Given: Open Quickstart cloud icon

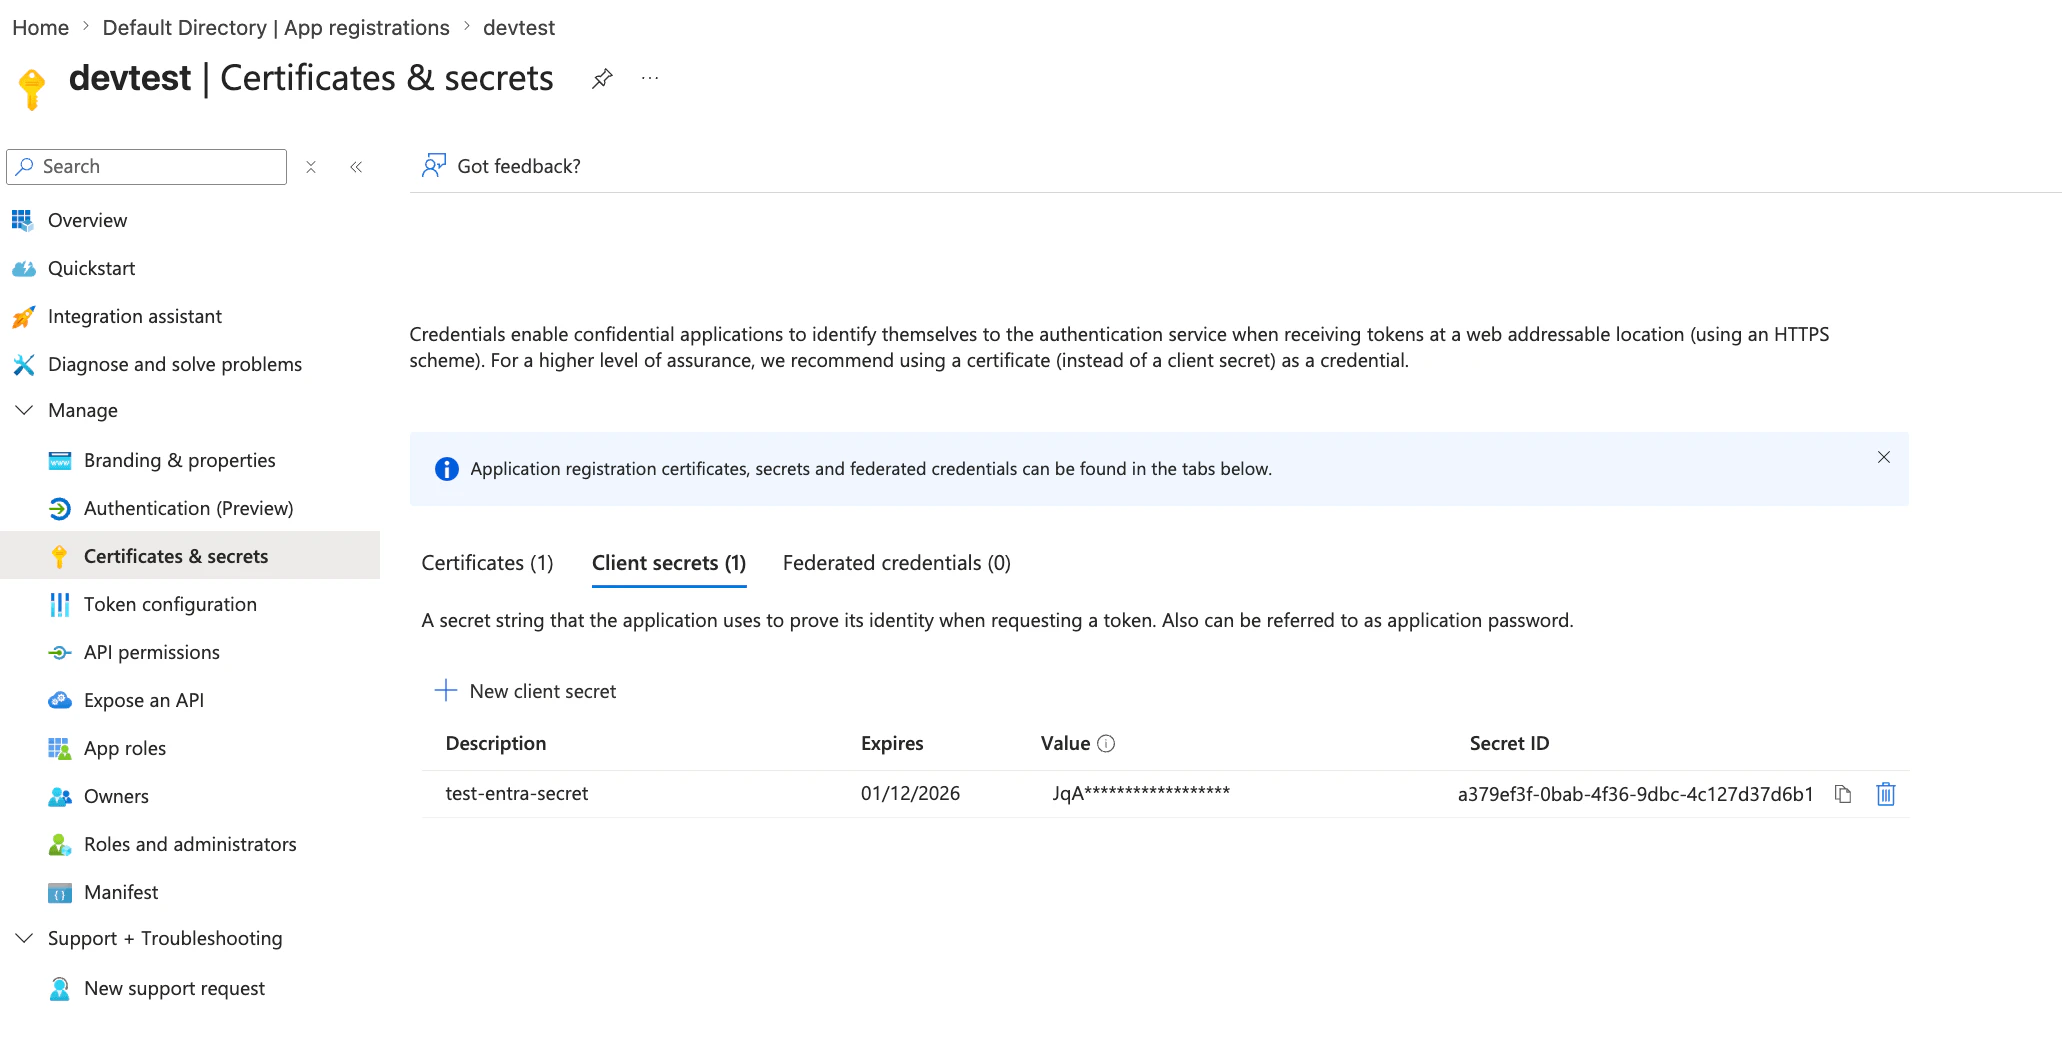Looking at the screenshot, I should 23,268.
